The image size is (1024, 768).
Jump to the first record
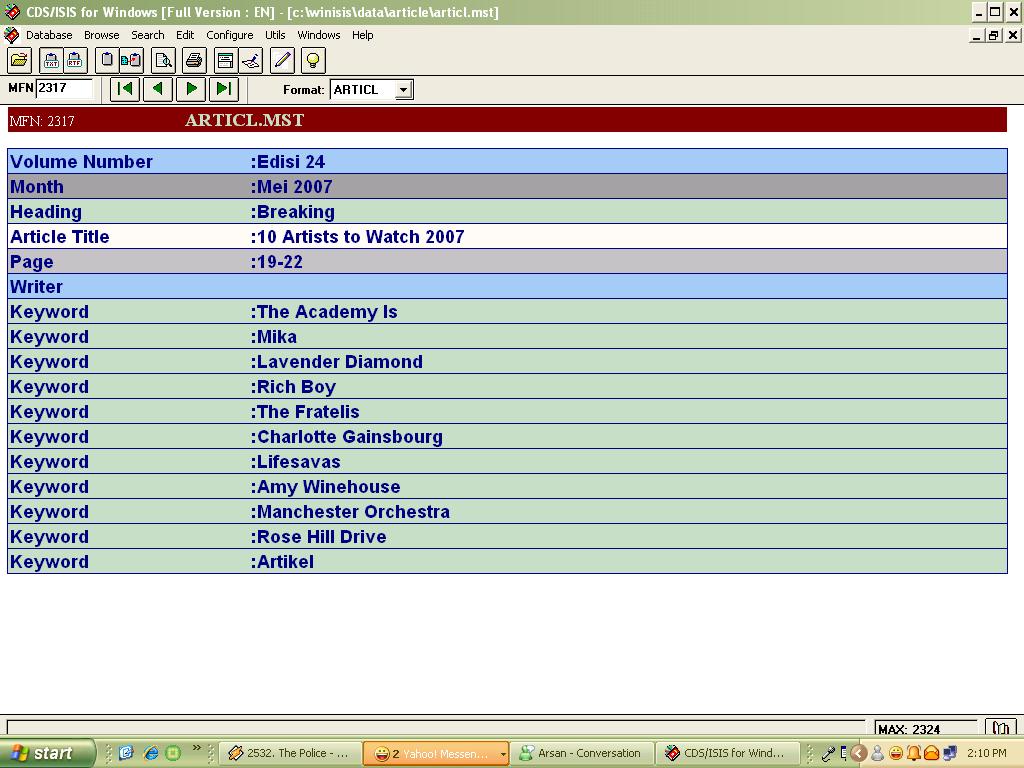pos(125,89)
